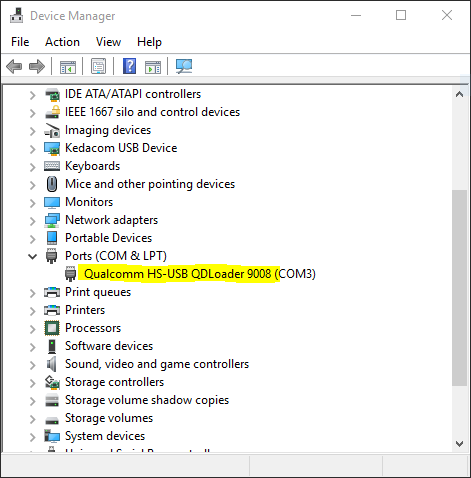The image size is (471, 478).
Task: Expand the Keyboards category
Action: (32, 167)
